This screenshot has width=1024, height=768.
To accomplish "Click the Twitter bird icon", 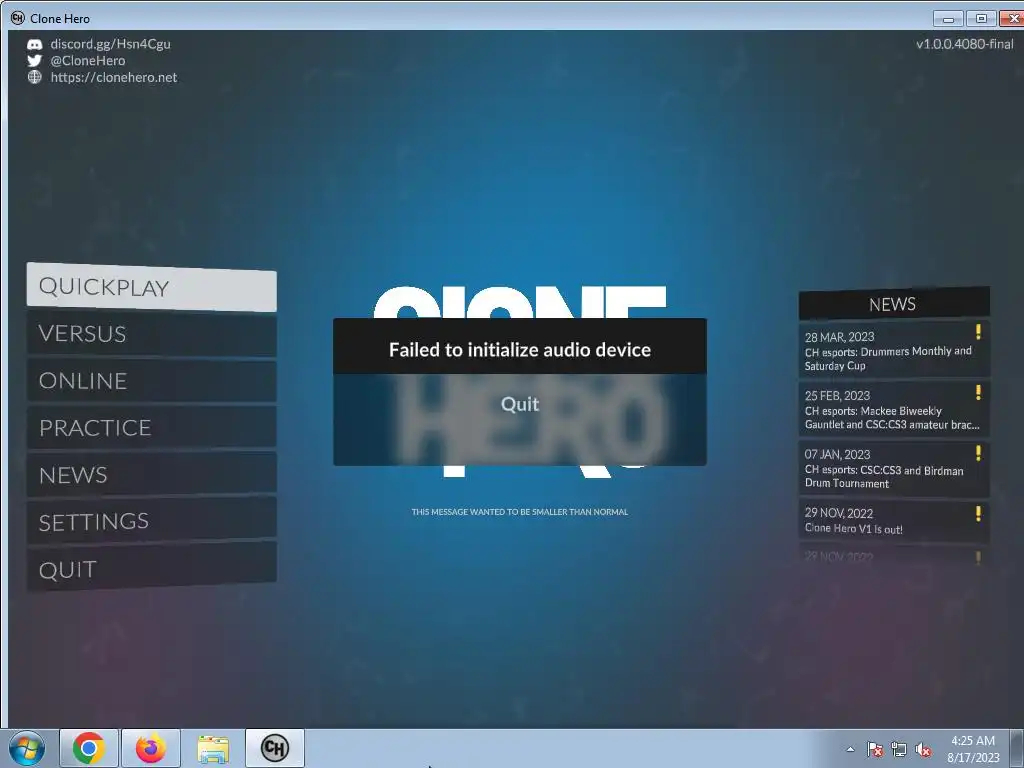I will 35,61.
